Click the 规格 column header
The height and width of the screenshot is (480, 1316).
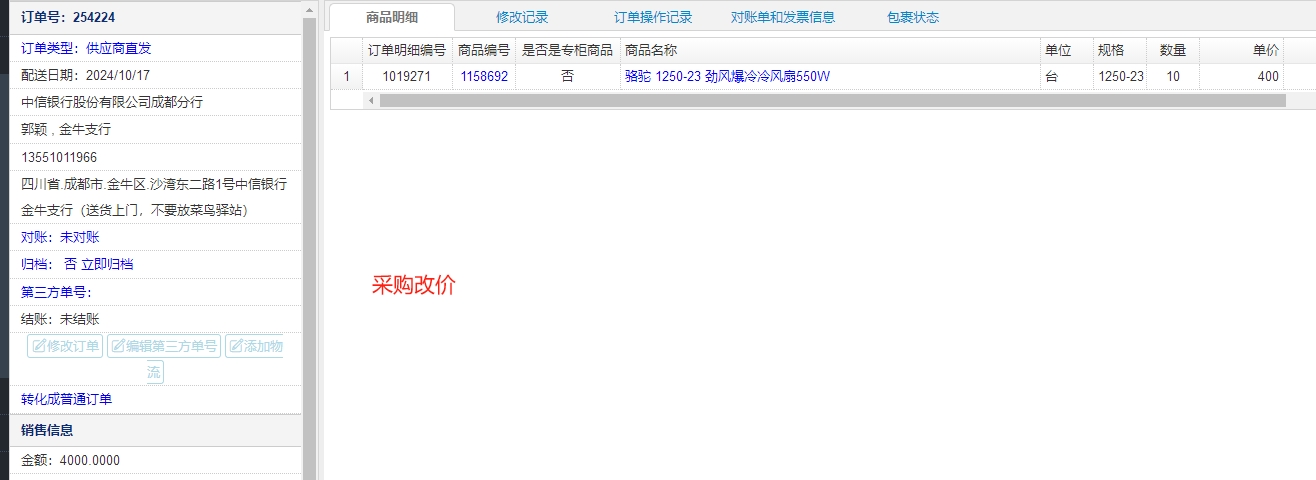tap(1121, 50)
